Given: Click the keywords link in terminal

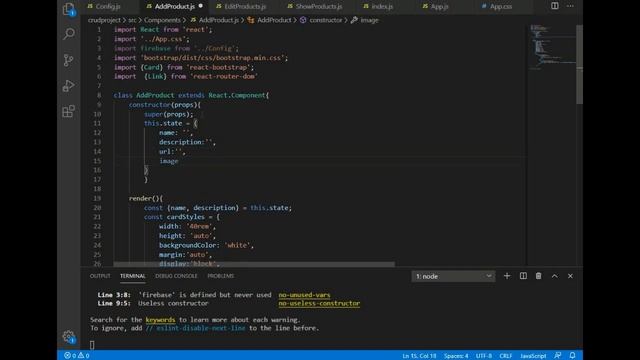Looking at the screenshot, I should [160, 320].
